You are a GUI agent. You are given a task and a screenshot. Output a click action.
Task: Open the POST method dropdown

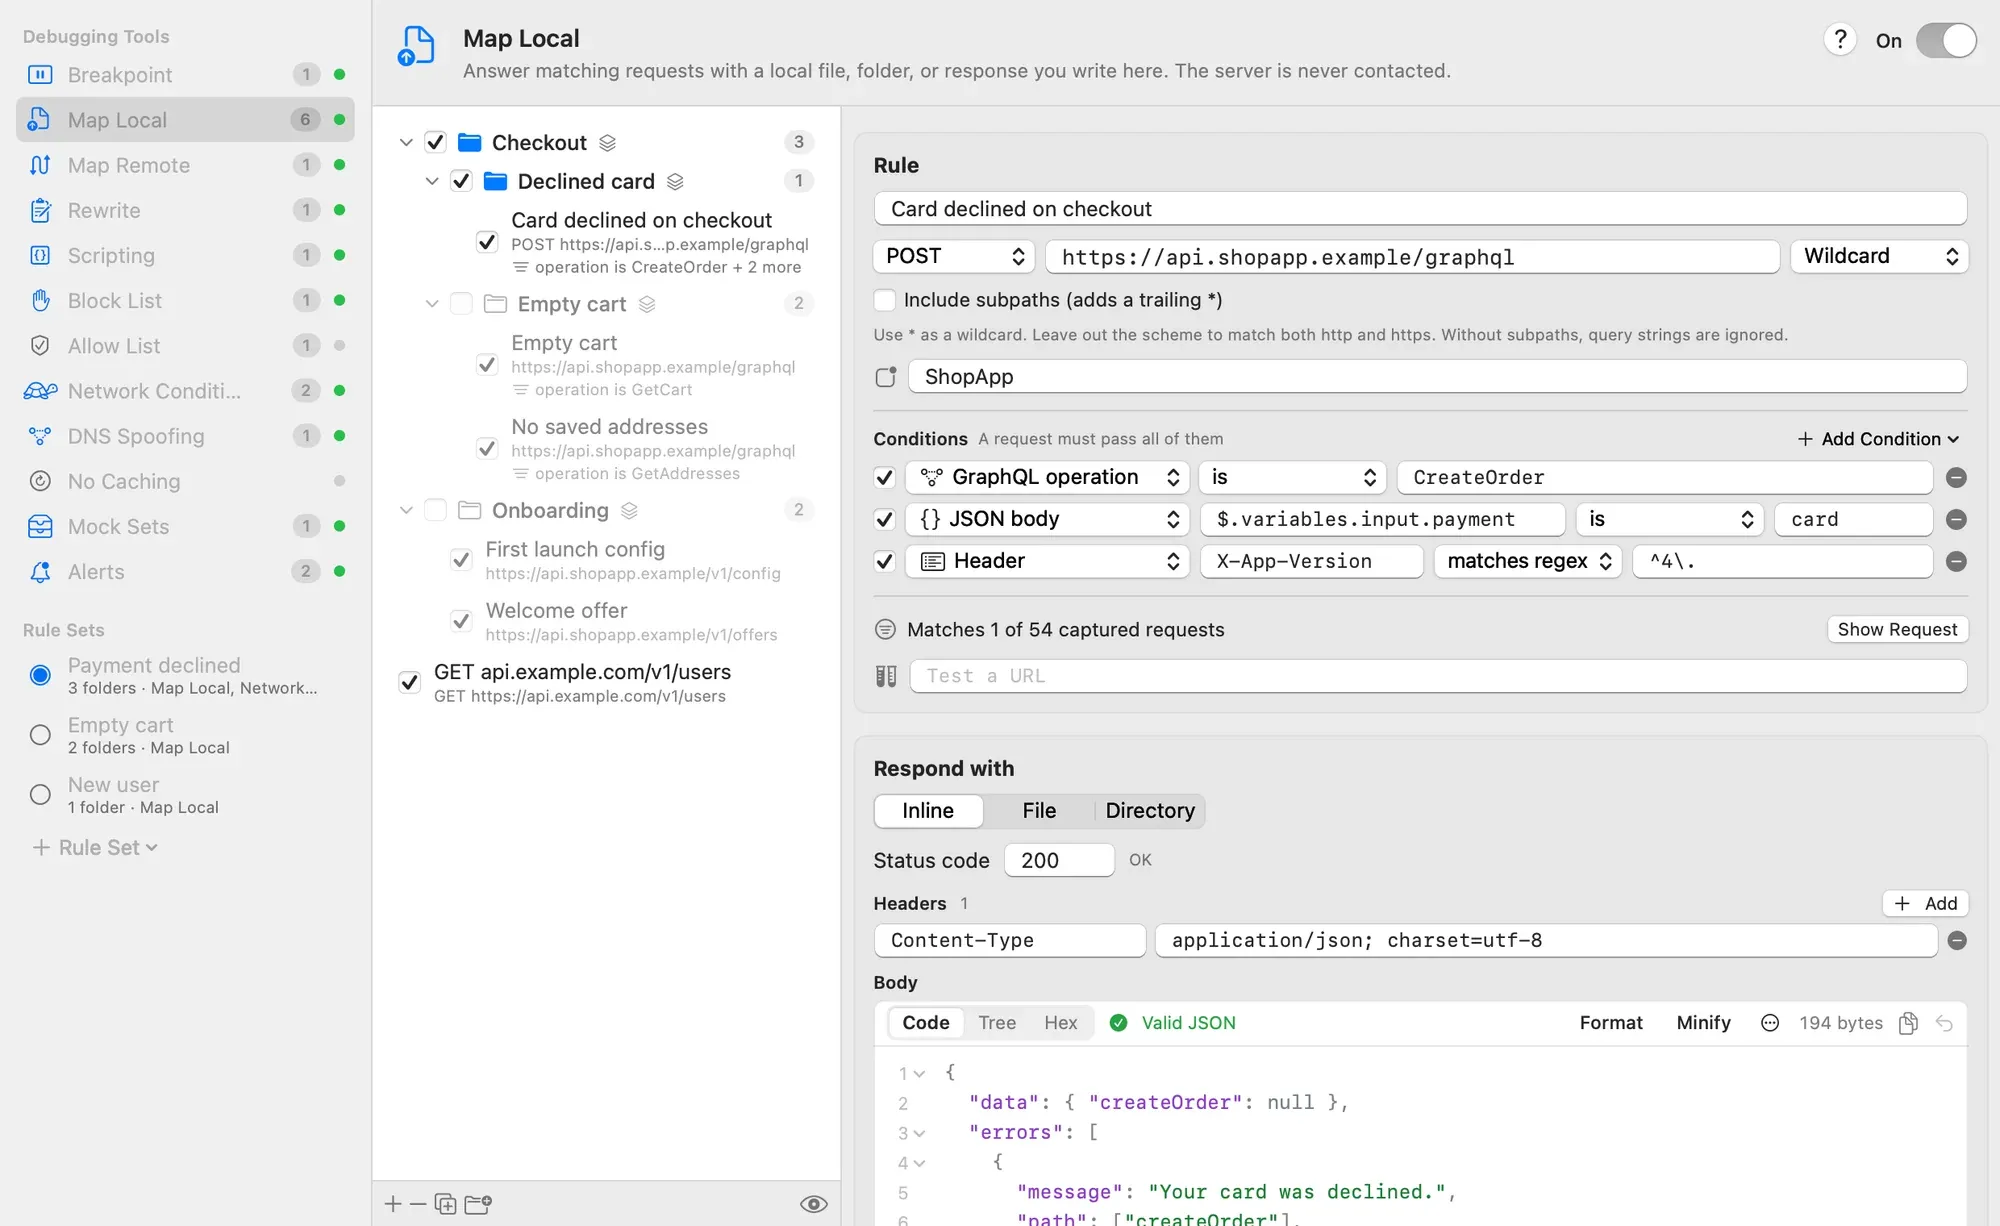pyautogui.click(x=954, y=256)
